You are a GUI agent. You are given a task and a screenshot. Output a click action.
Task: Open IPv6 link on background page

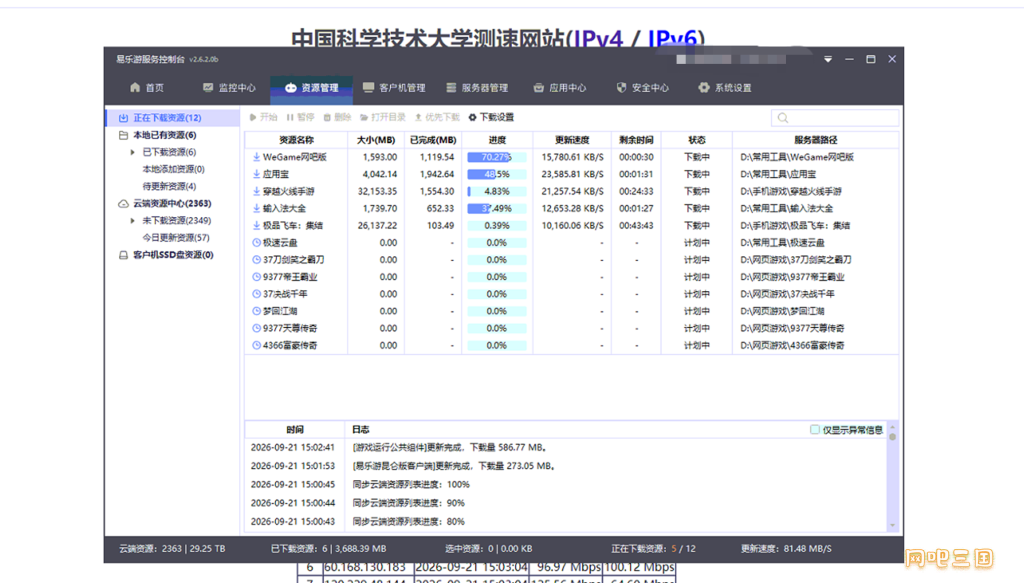tap(673, 39)
